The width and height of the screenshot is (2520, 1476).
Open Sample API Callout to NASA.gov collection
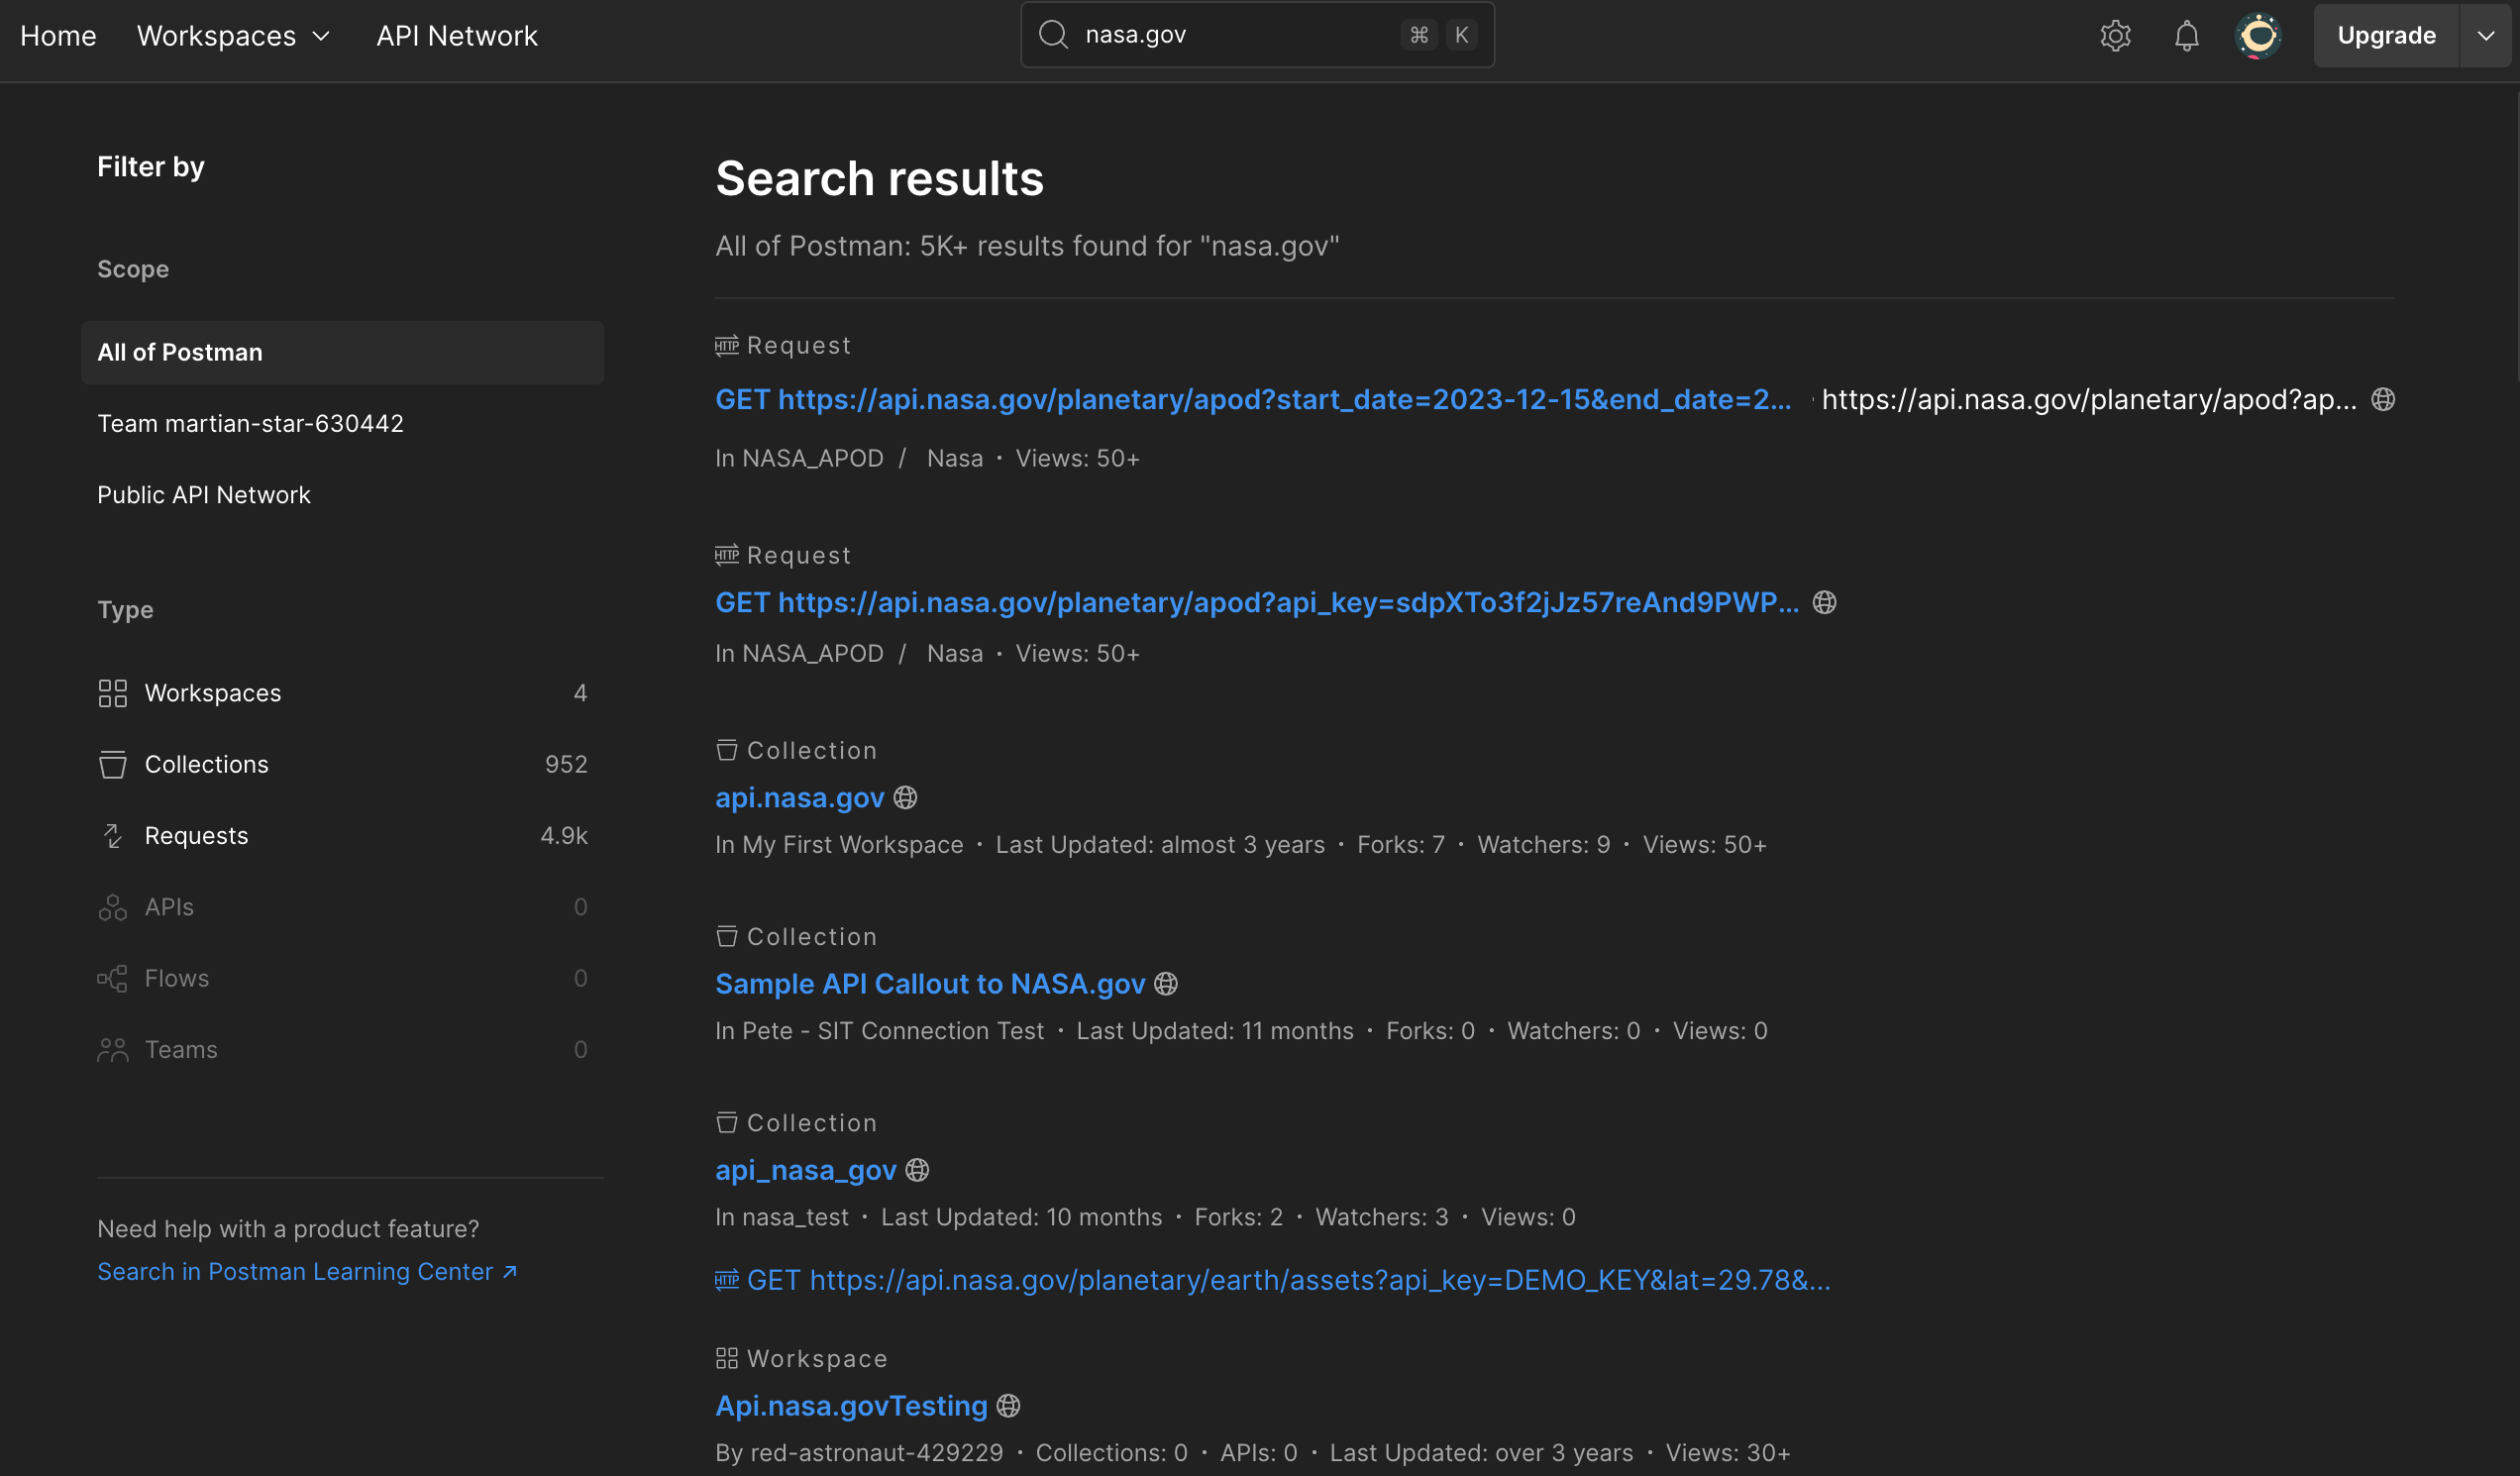click(929, 984)
